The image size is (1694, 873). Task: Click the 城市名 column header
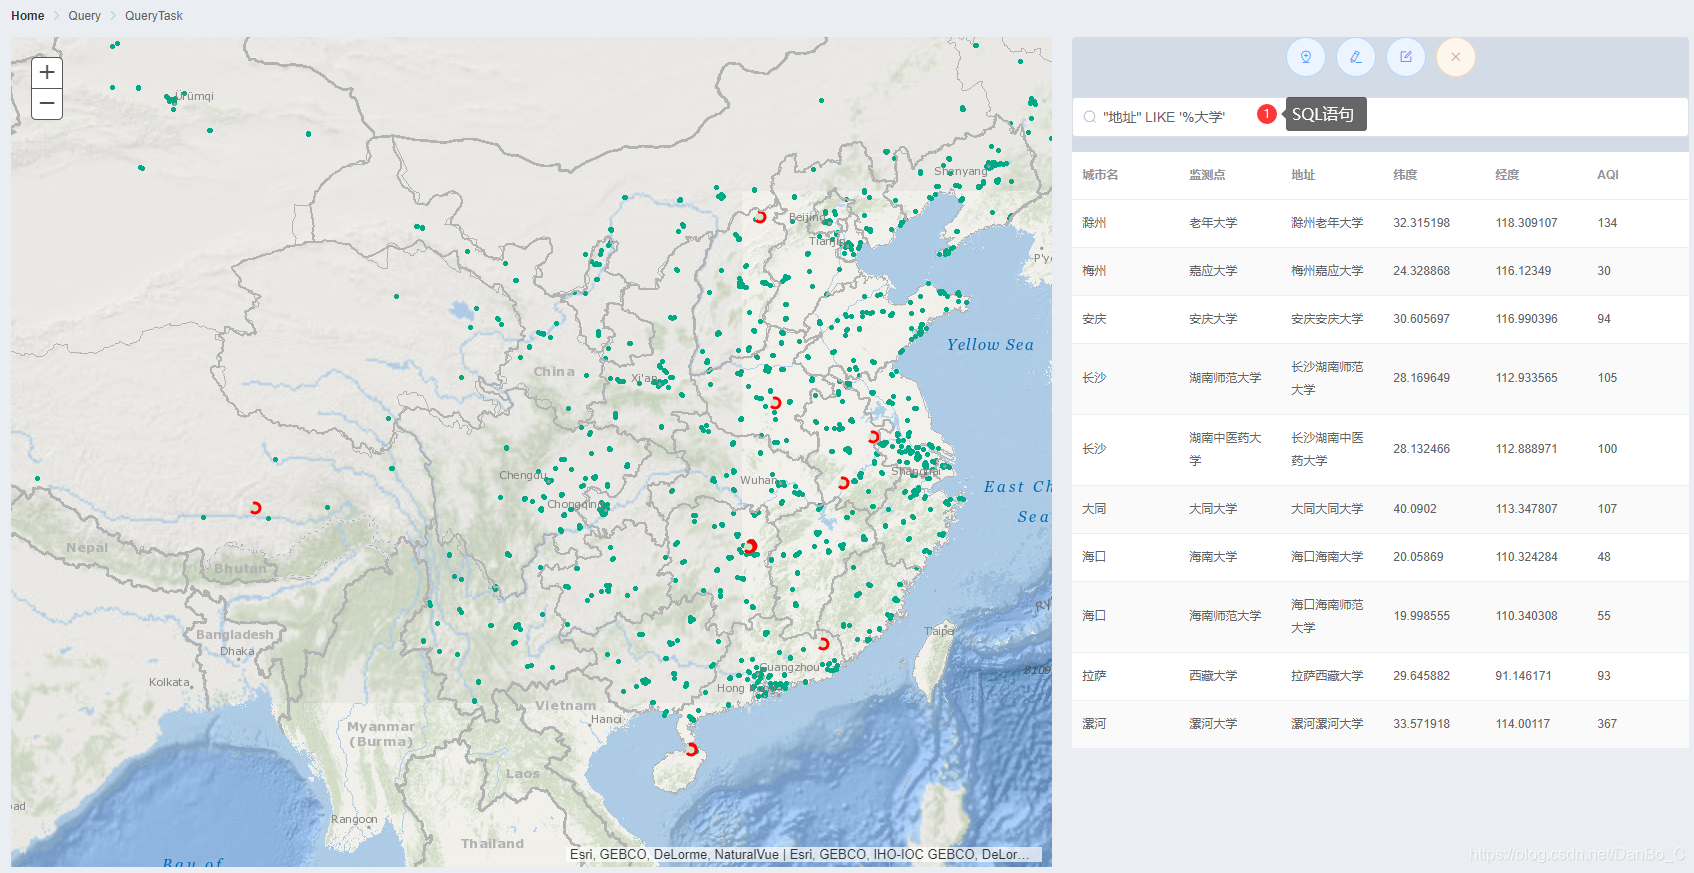click(x=1100, y=175)
